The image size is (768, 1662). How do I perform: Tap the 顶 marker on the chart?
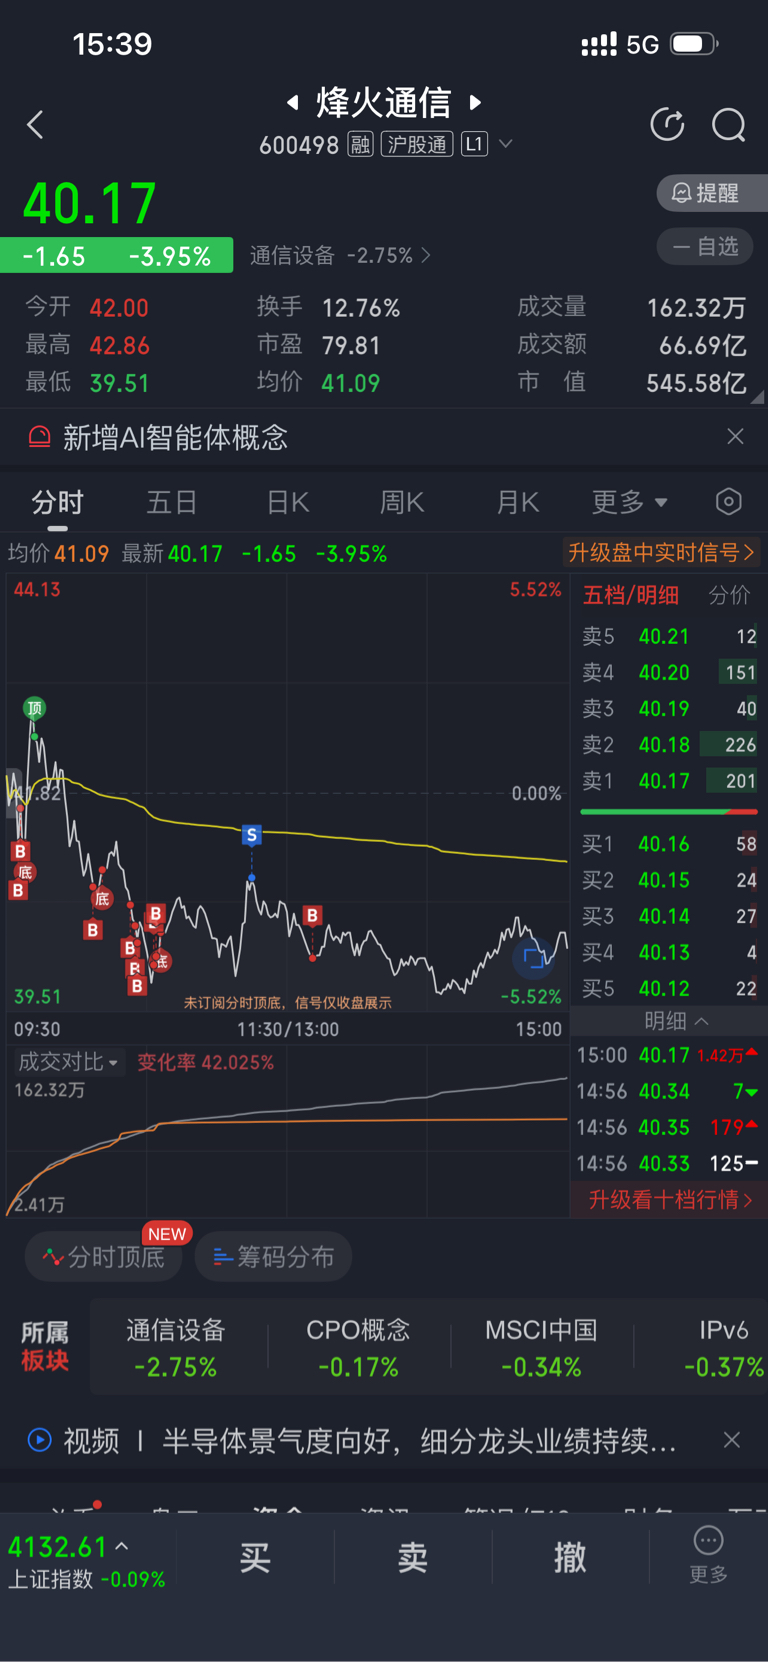tap(35, 708)
